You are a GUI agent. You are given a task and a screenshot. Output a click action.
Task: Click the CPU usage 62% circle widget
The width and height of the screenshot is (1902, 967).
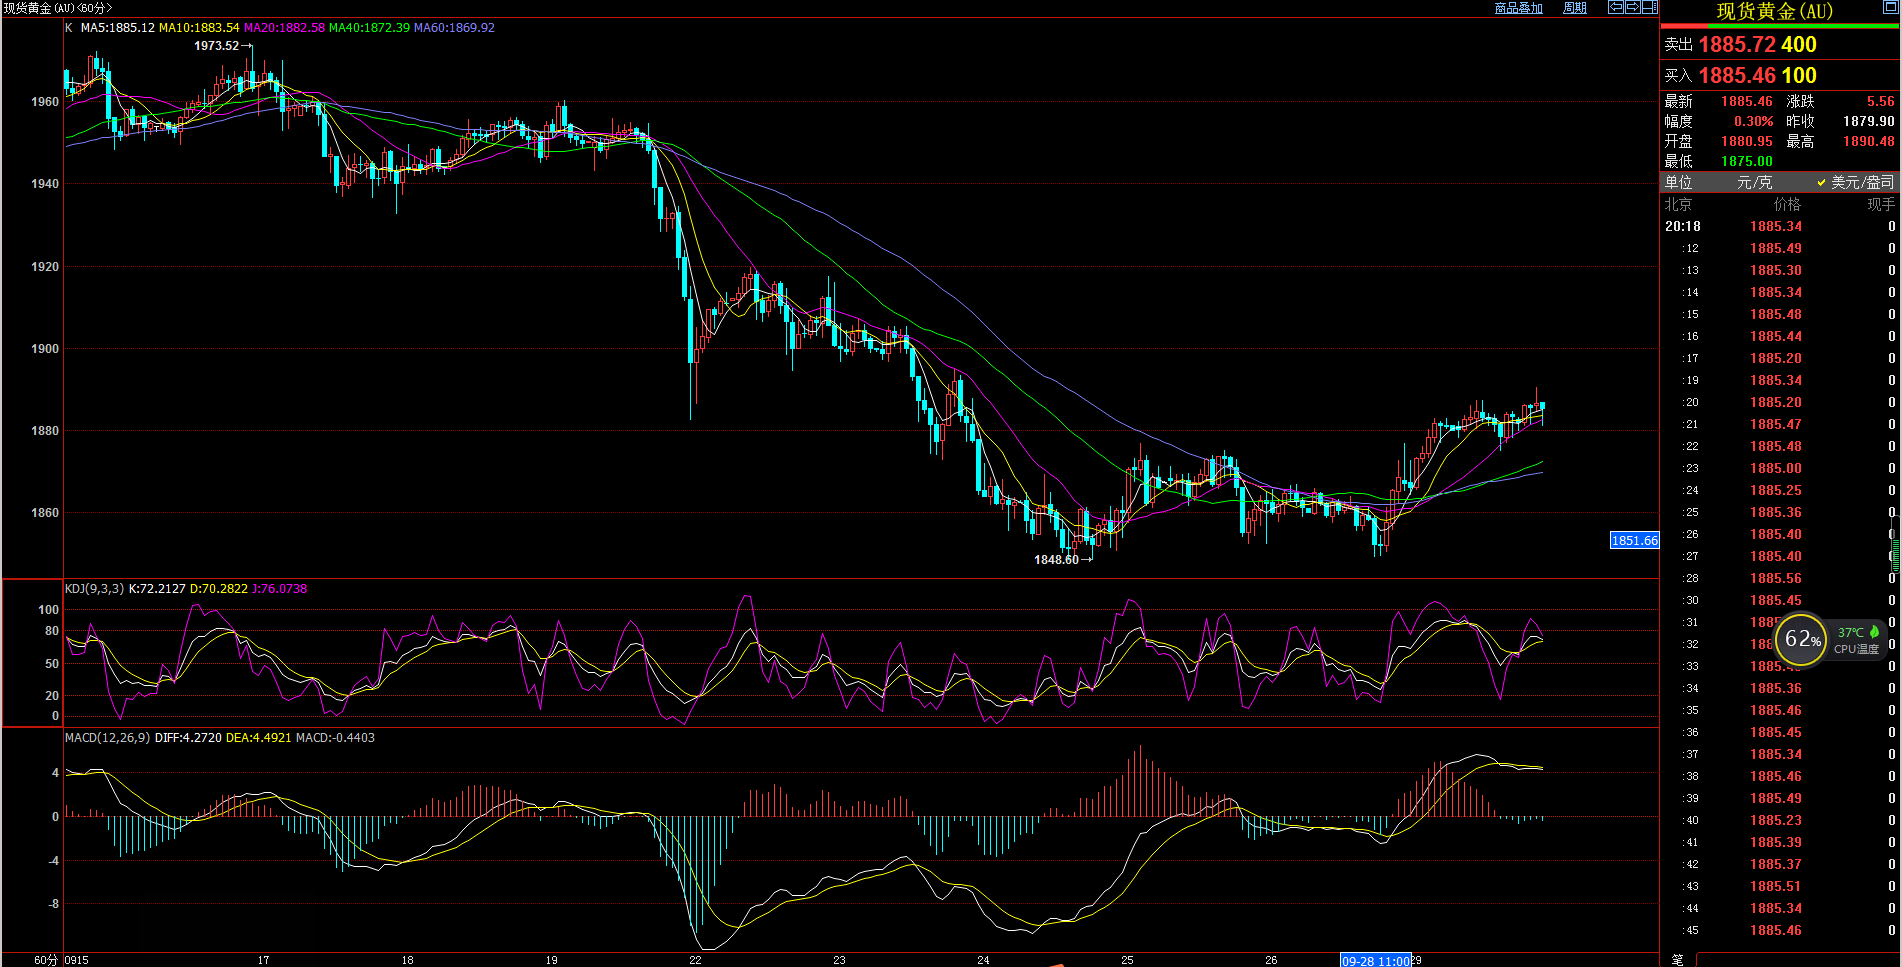point(1802,639)
